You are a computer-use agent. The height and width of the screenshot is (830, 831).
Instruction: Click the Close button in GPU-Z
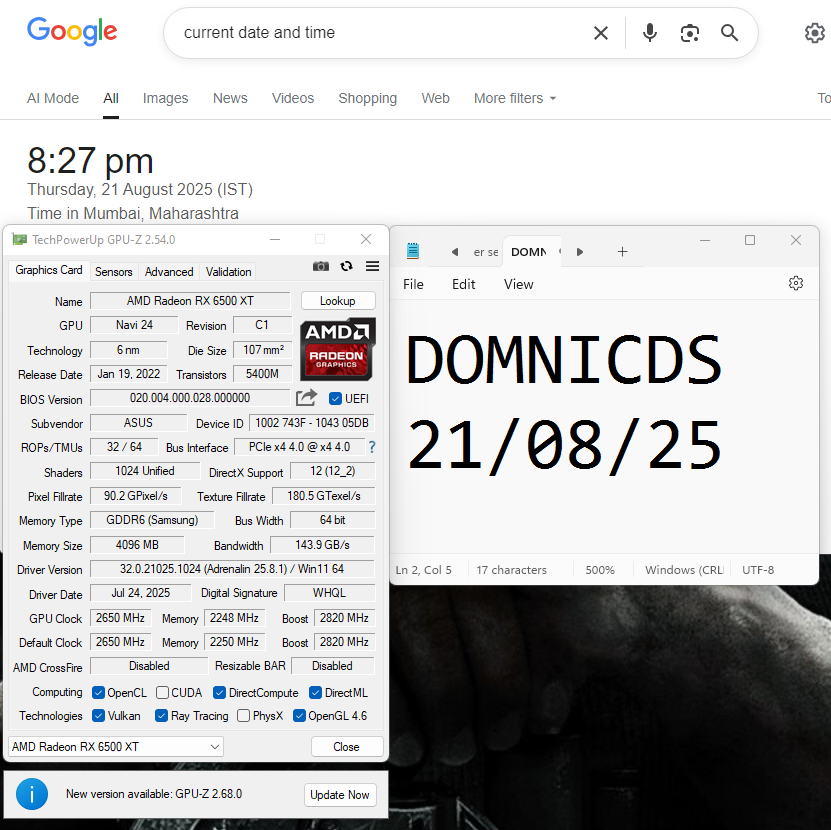pos(347,747)
